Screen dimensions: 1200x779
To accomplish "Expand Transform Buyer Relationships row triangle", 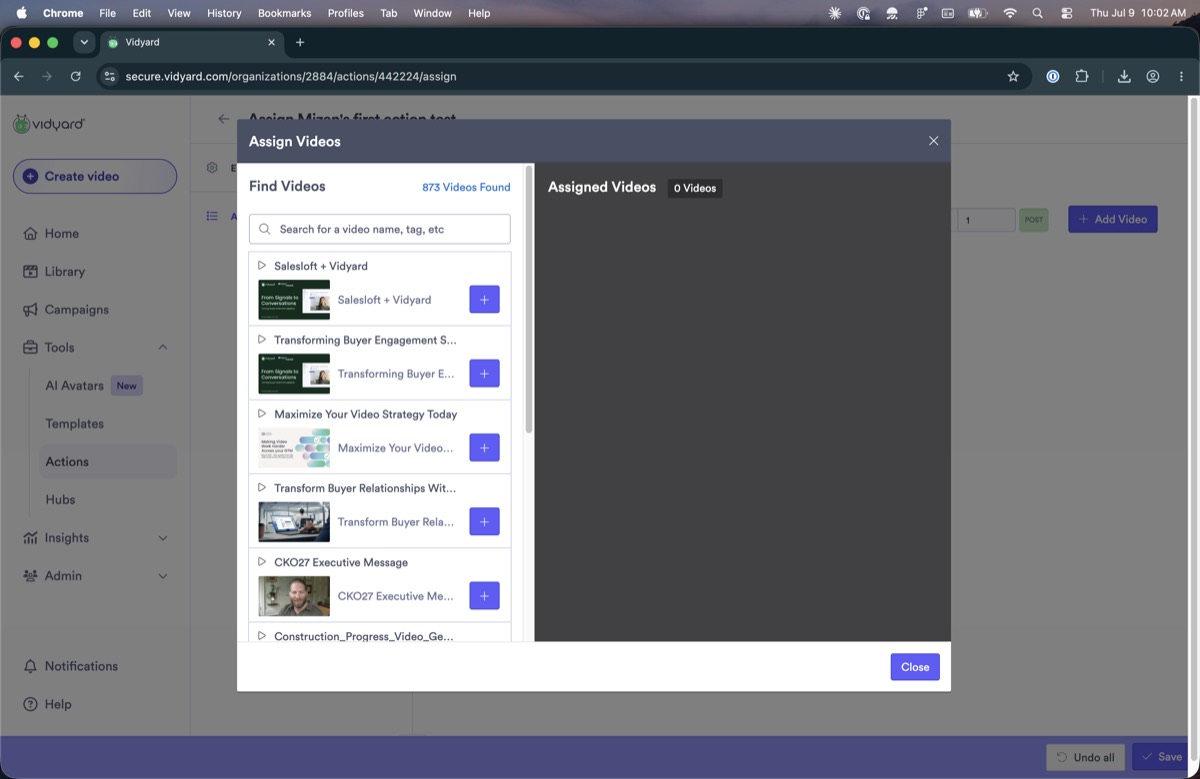I will (x=262, y=488).
